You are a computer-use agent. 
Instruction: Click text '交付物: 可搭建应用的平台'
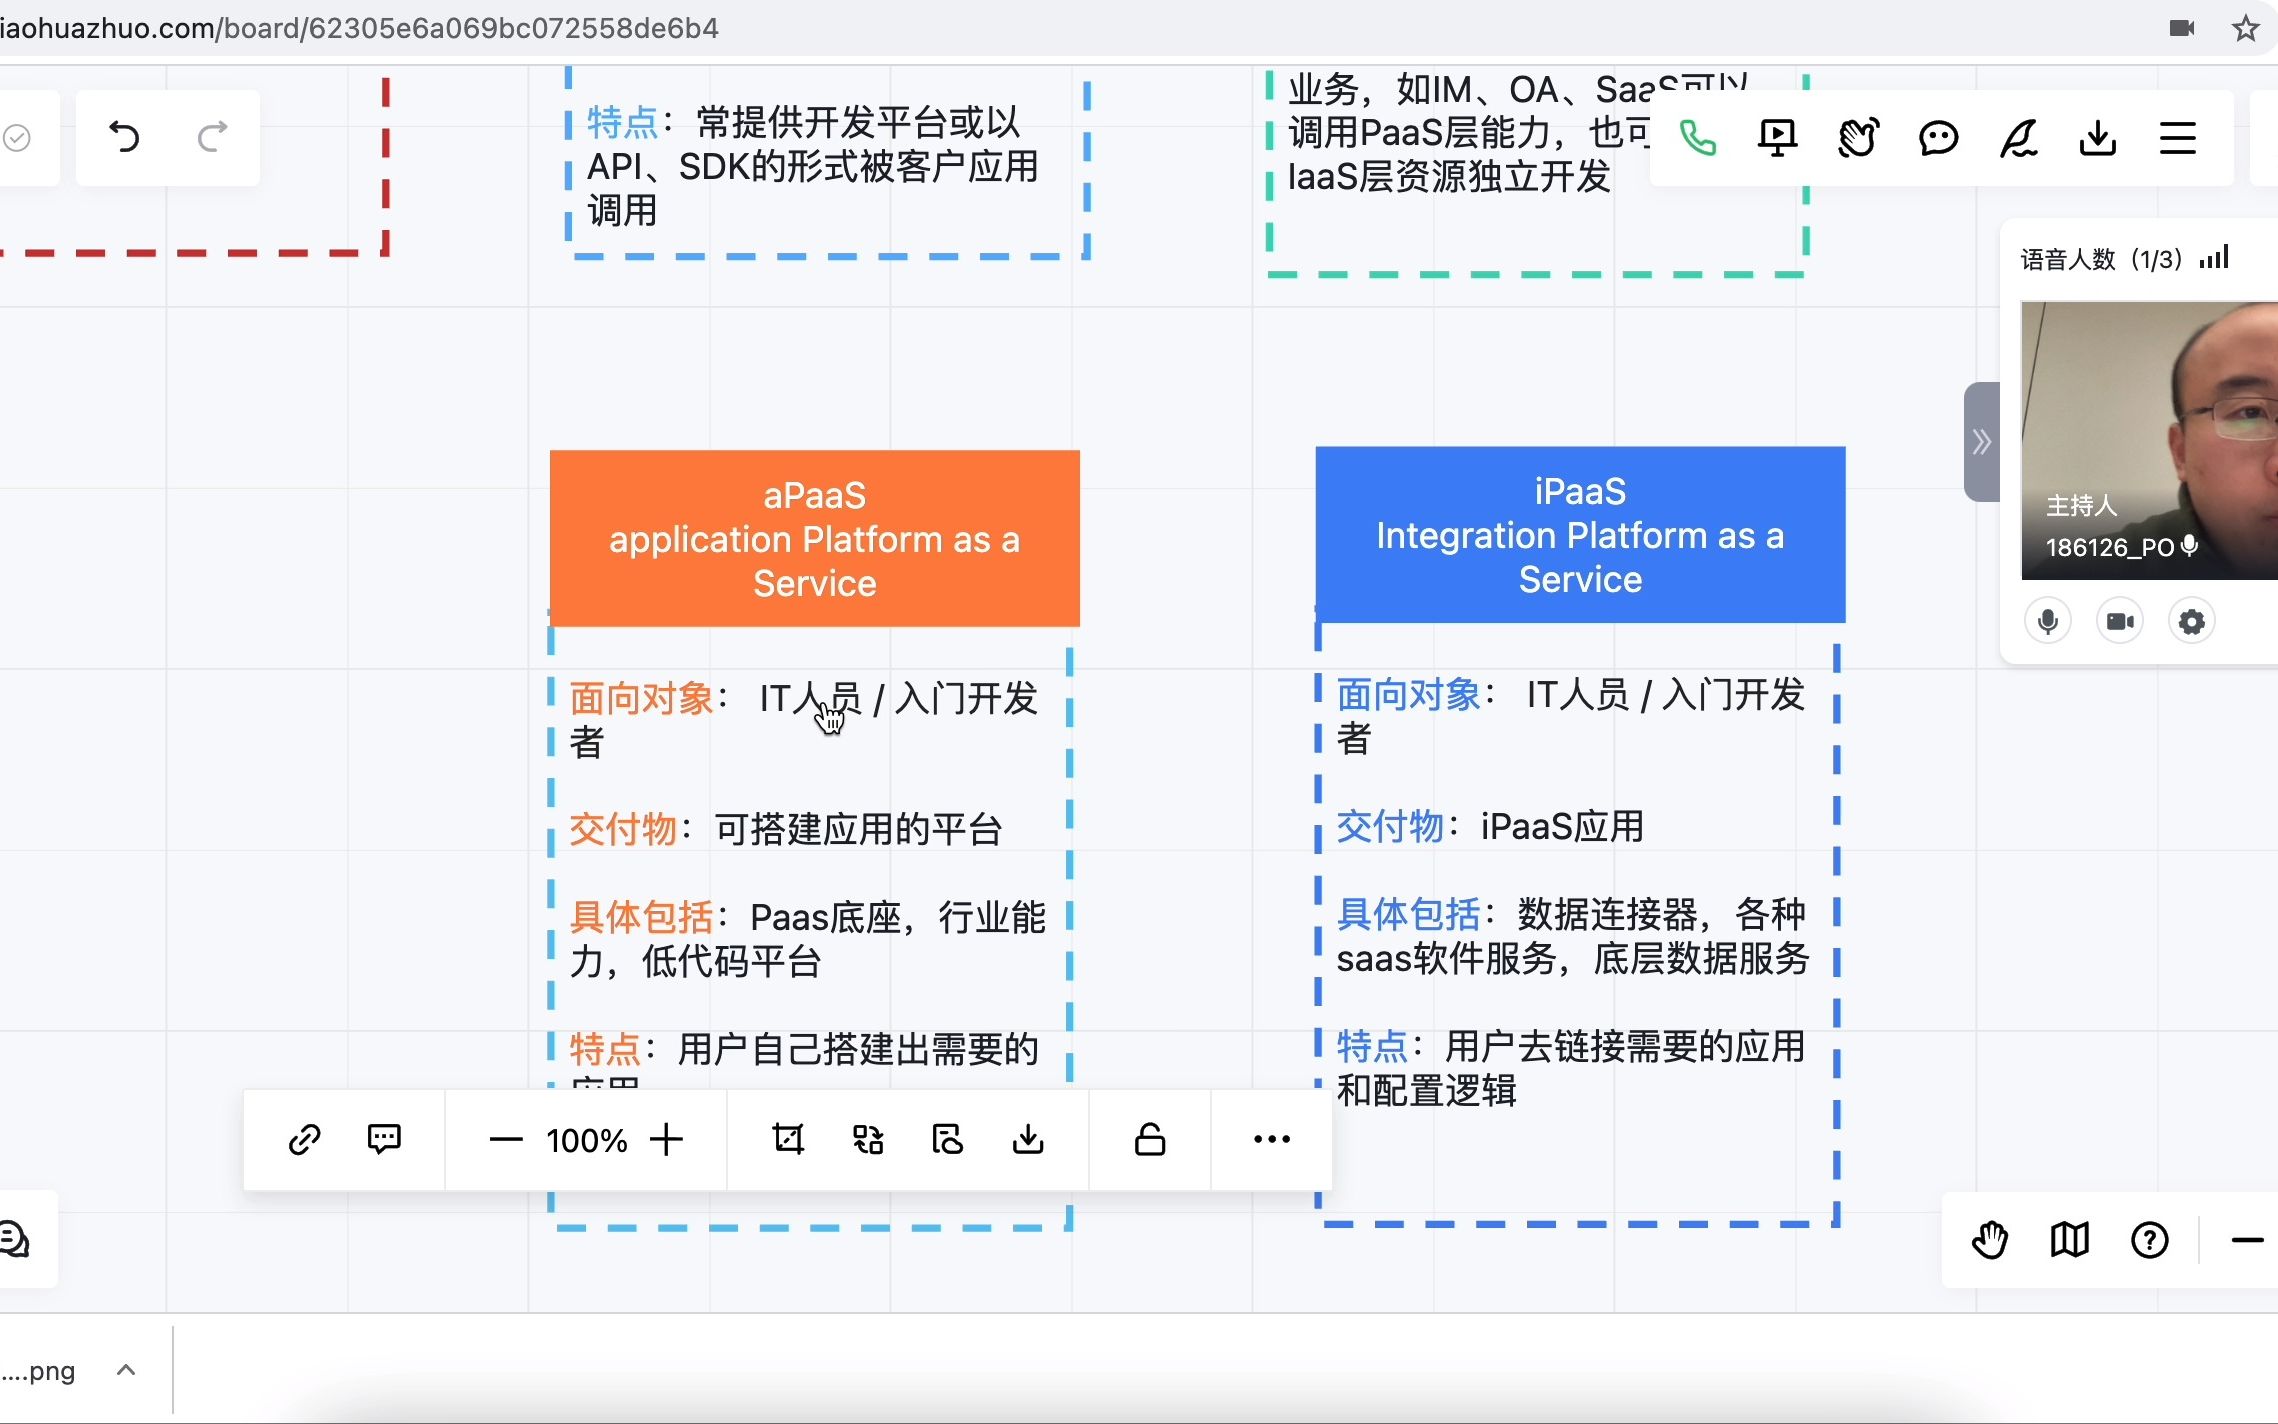(x=785, y=829)
